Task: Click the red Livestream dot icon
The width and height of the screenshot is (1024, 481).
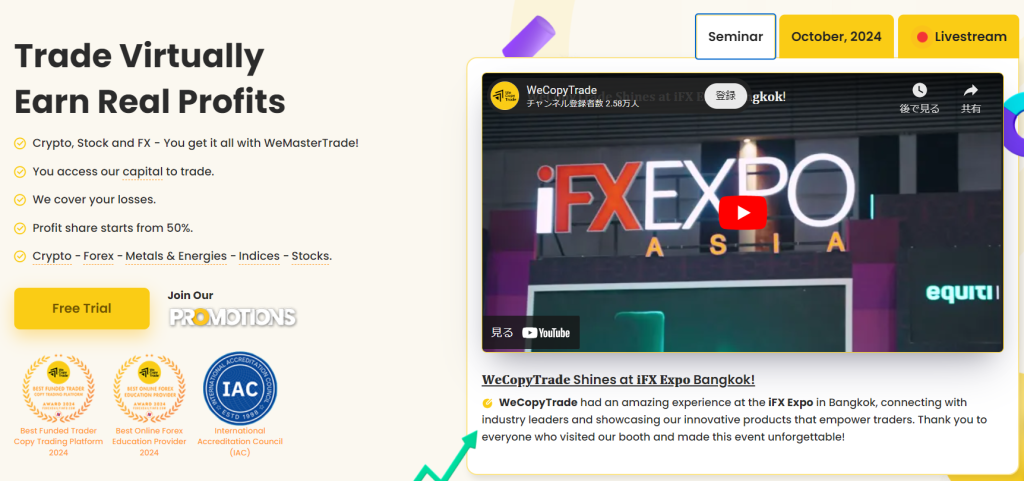Action: click(922, 38)
